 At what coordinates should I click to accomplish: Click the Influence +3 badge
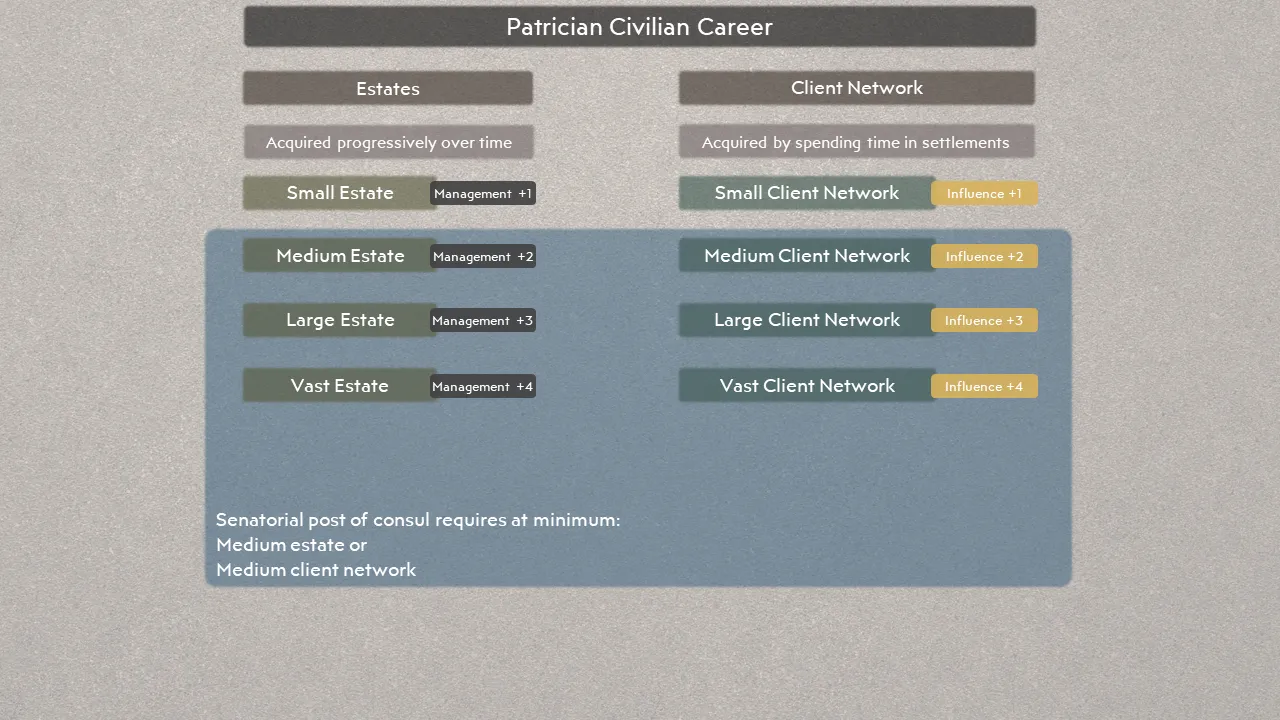[985, 320]
